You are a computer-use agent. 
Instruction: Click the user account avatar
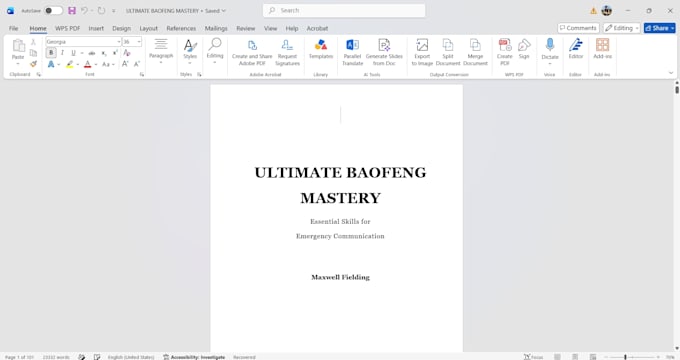[x=607, y=10]
